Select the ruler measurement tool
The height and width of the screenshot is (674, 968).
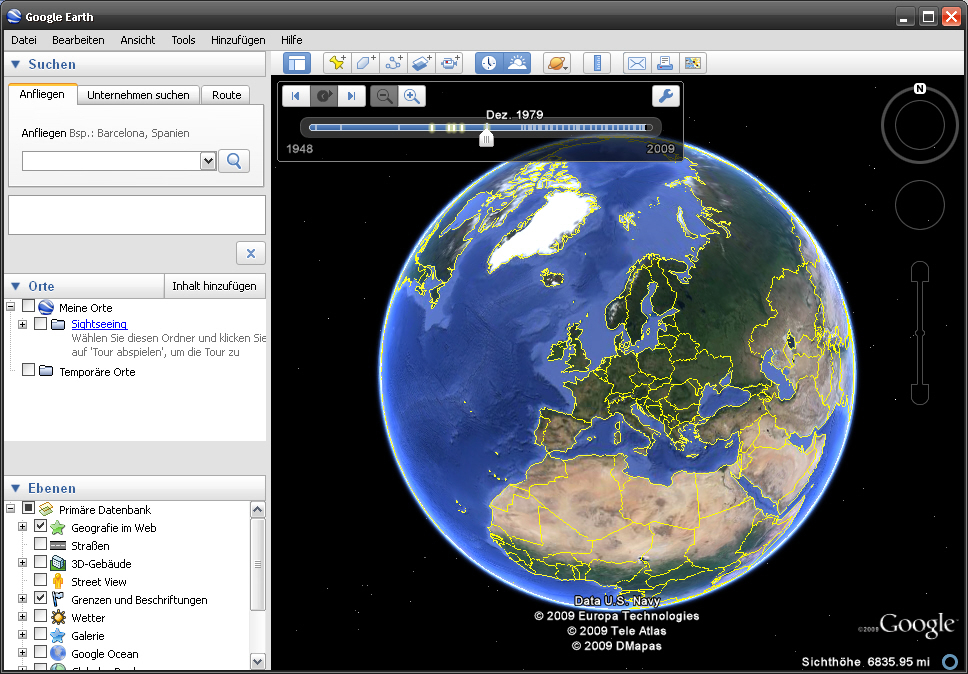click(x=597, y=63)
